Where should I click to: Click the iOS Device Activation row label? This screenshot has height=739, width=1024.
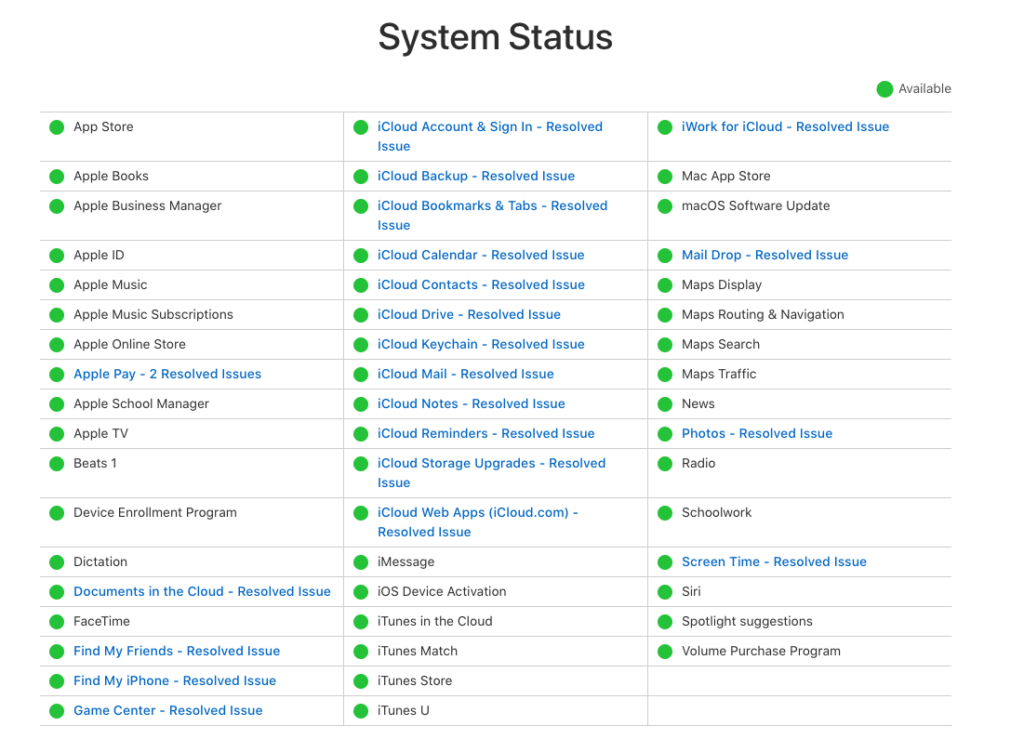(x=442, y=591)
